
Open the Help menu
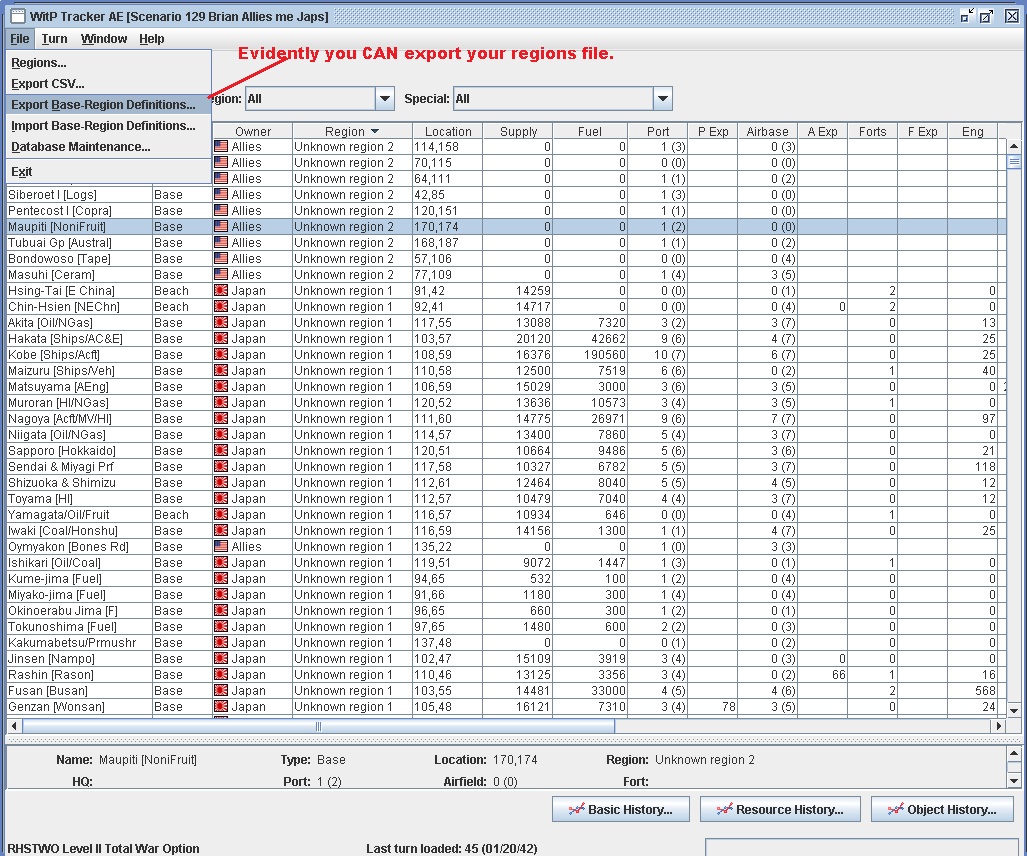(x=151, y=39)
